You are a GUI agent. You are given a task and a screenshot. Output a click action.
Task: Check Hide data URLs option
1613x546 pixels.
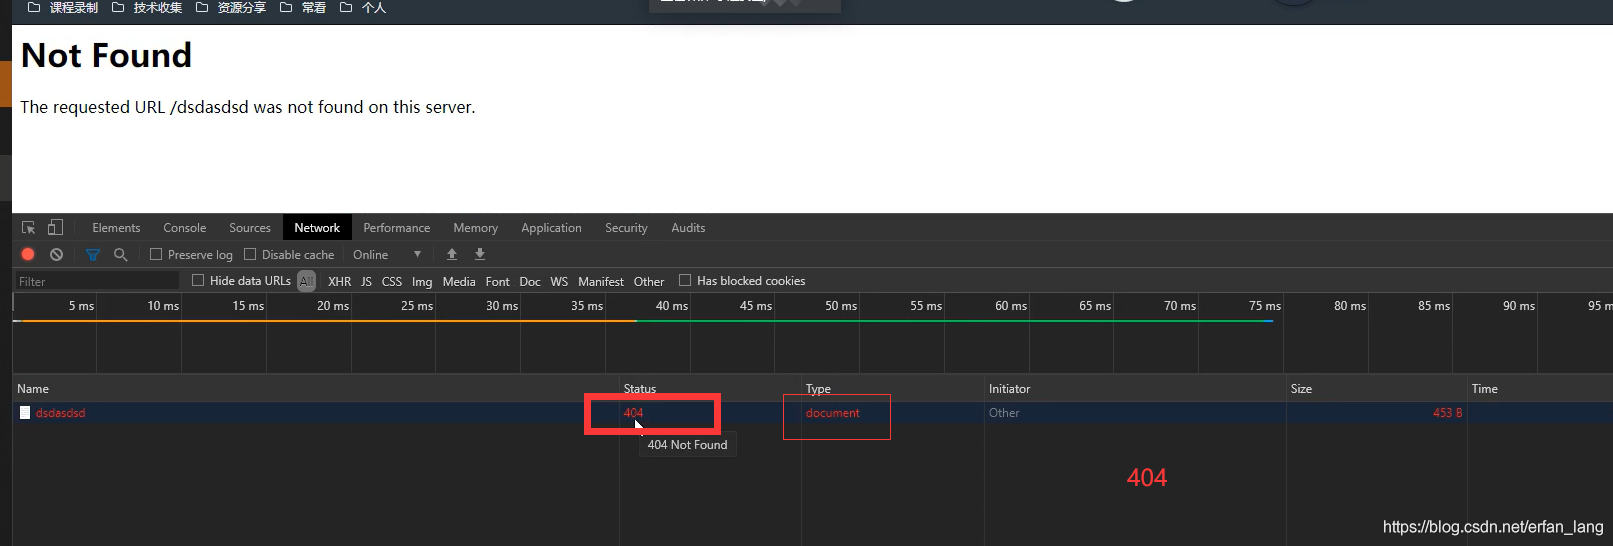coord(198,281)
